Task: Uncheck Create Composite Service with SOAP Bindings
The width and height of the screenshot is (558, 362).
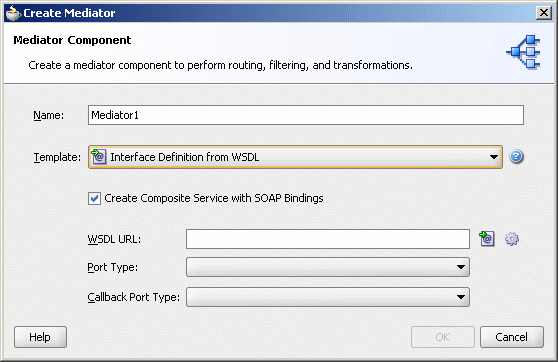Action: click(x=94, y=198)
